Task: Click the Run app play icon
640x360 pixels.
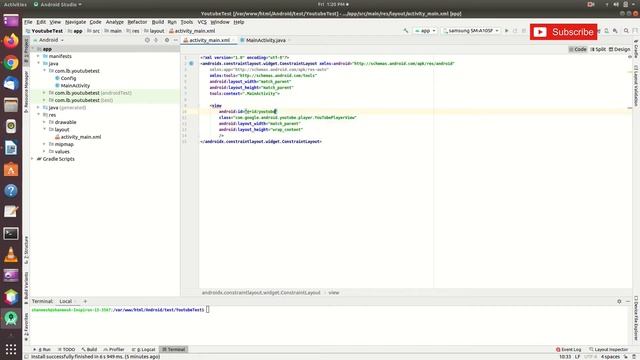Action: (x=507, y=31)
